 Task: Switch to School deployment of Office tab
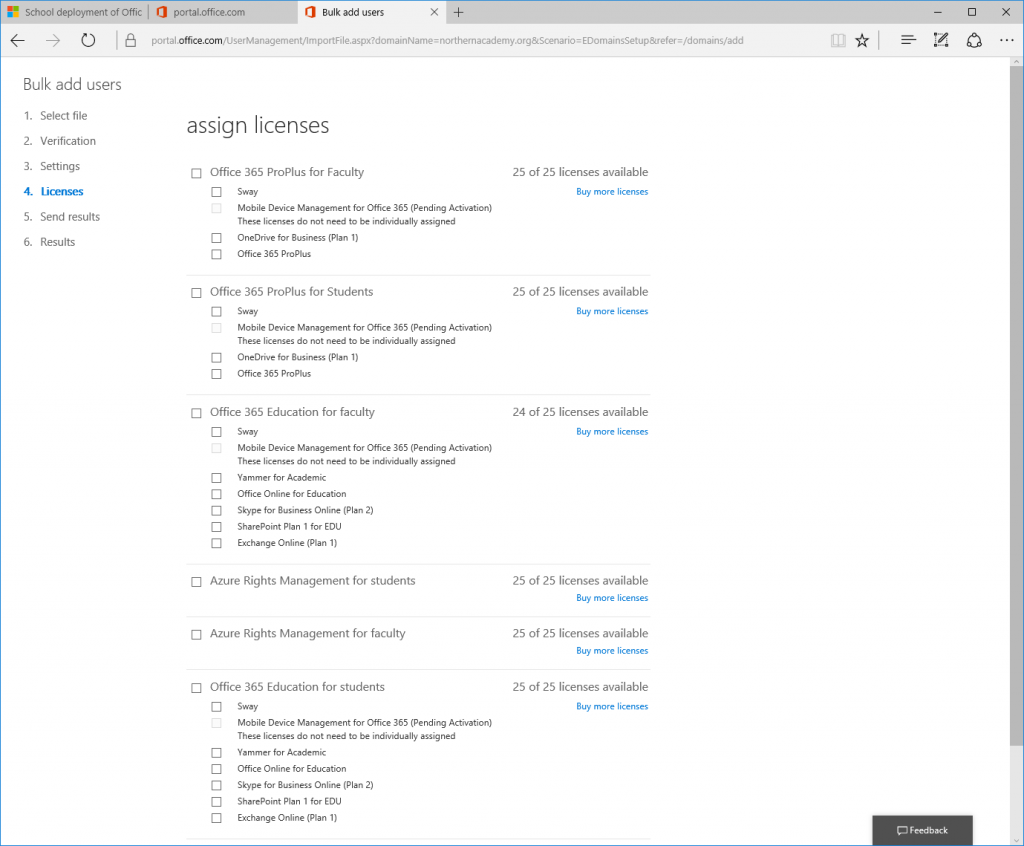(74, 12)
